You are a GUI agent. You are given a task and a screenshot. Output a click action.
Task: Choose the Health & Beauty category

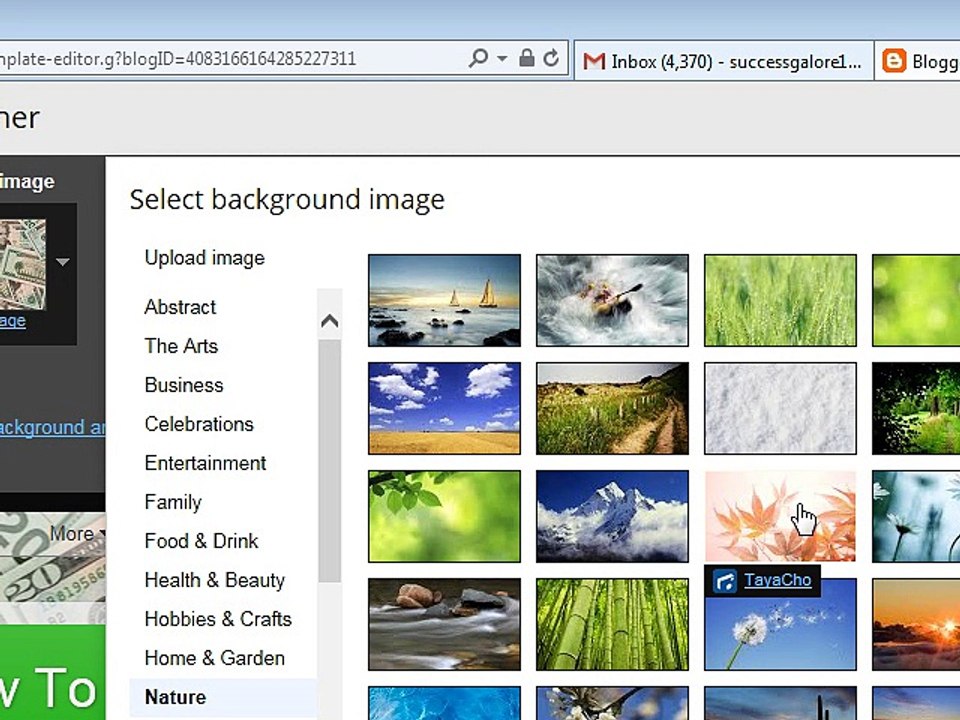215,580
